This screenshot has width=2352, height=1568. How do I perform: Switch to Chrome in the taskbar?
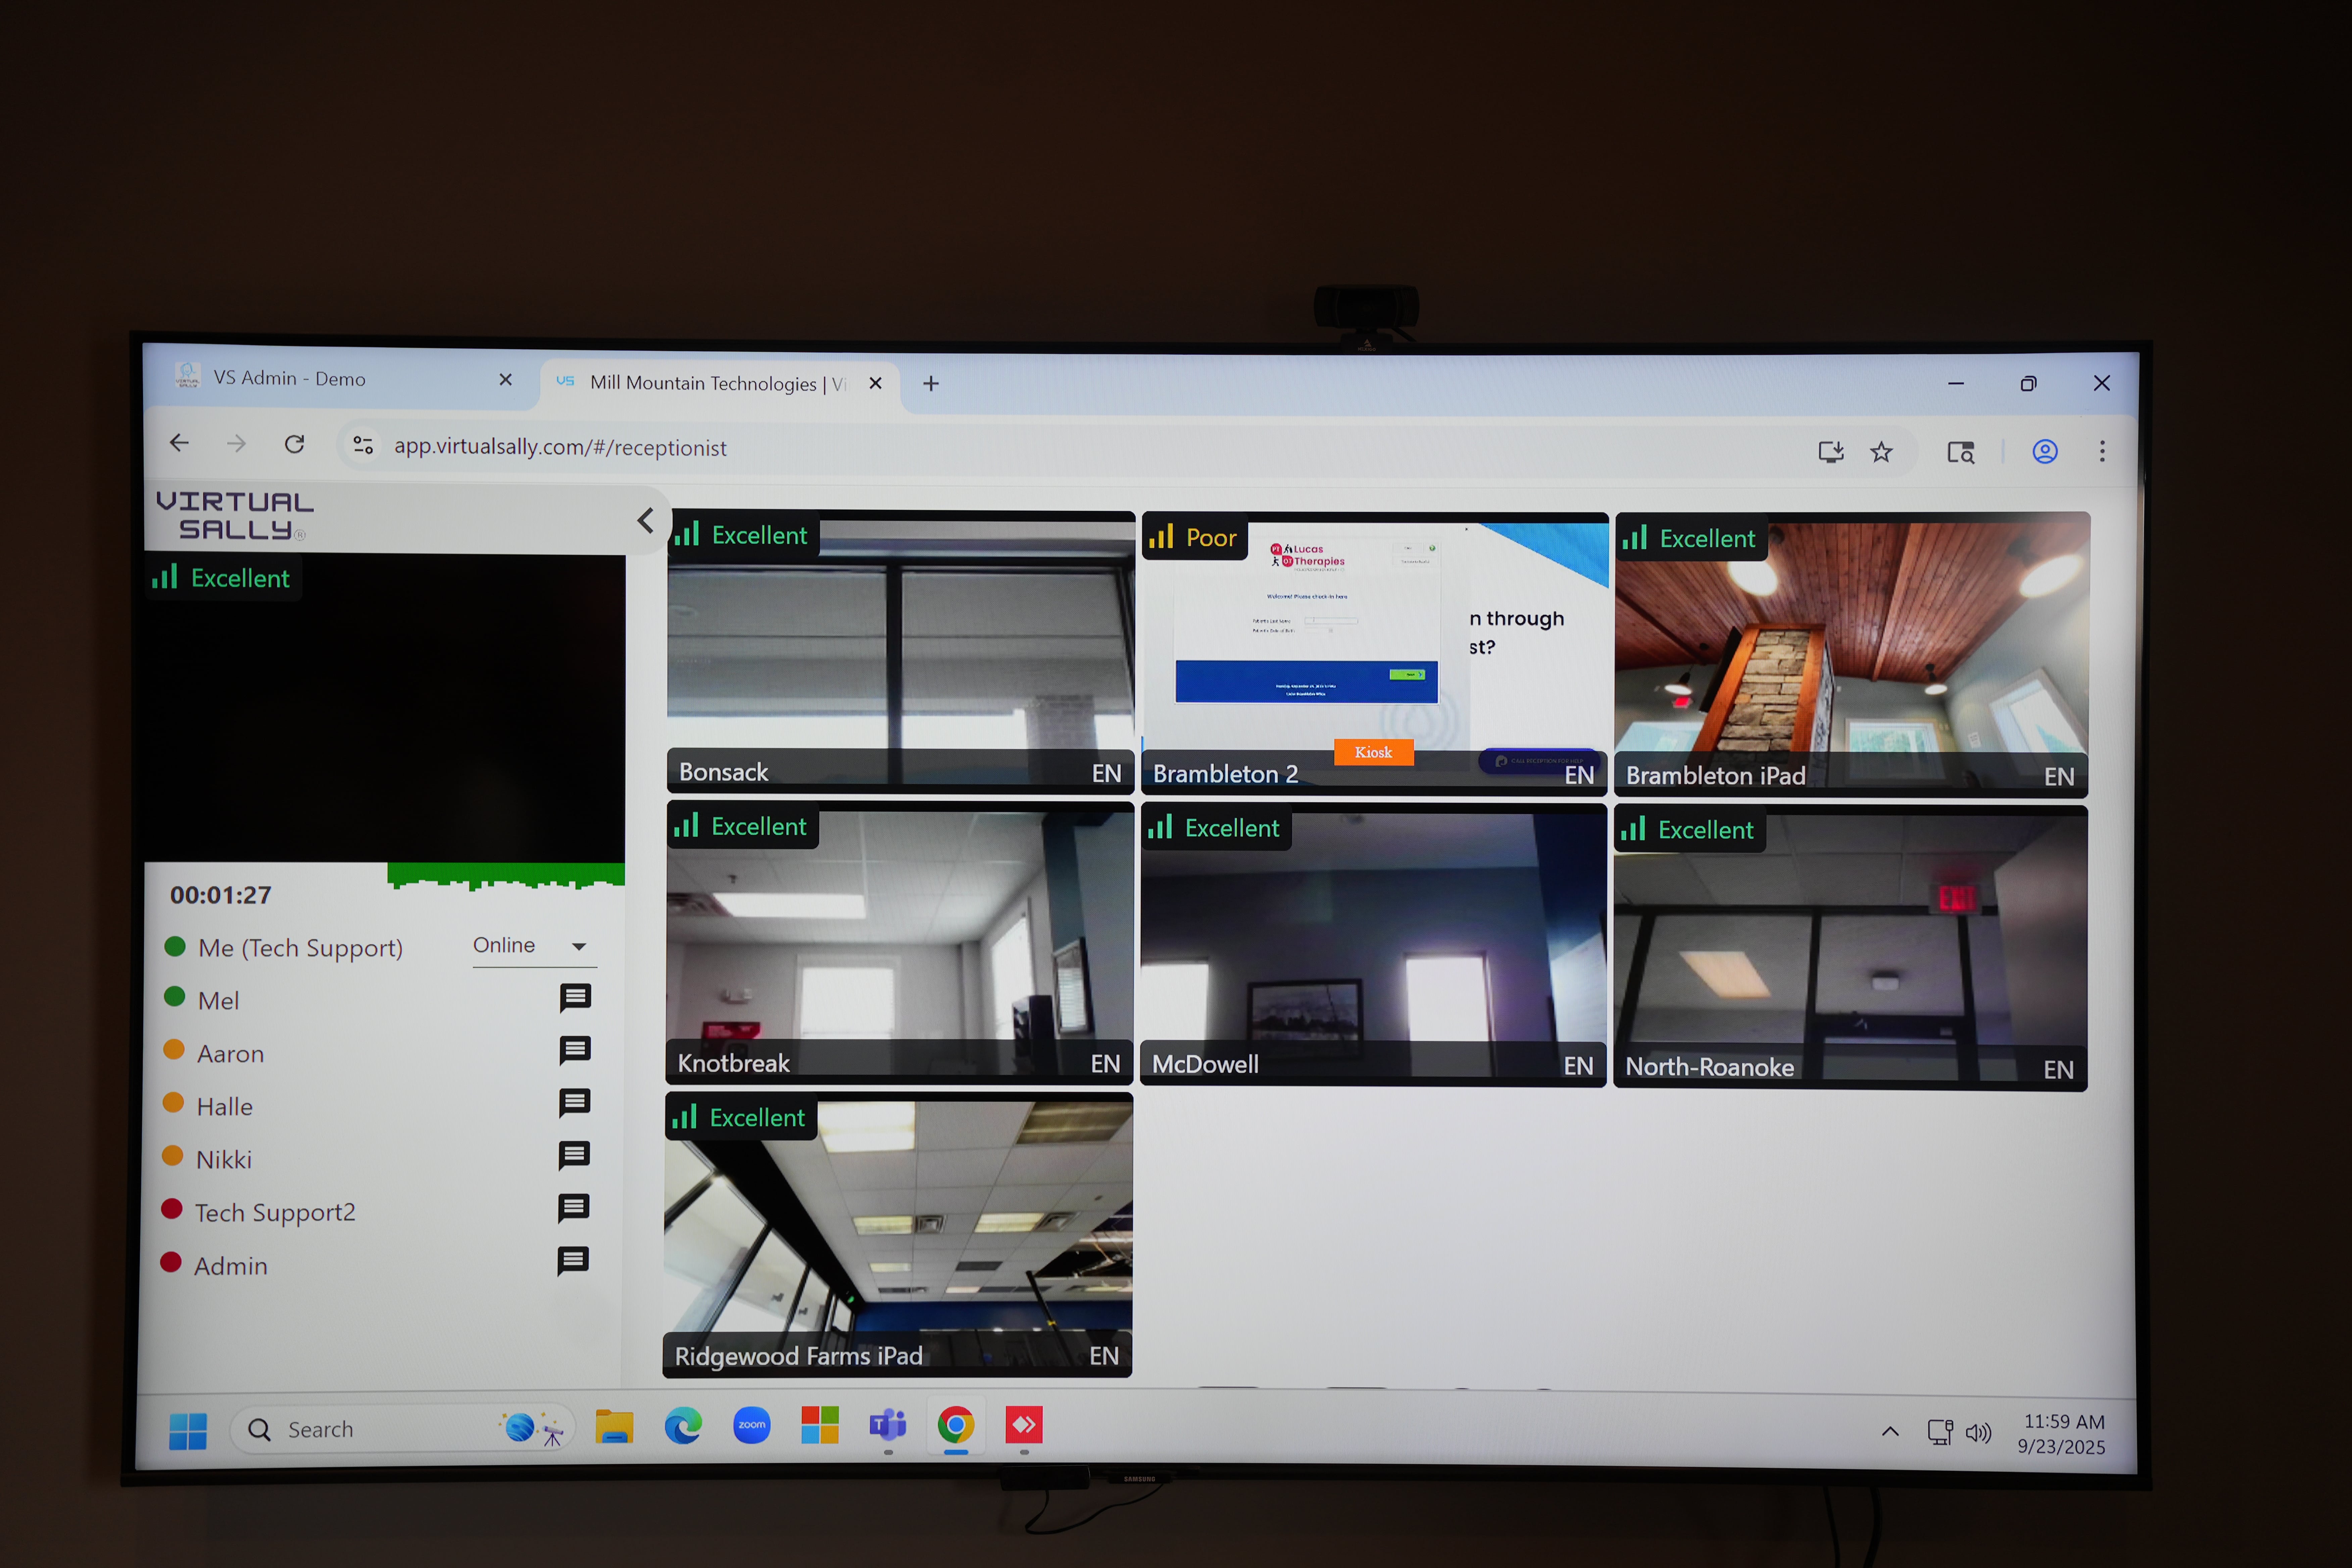[x=956, y=1425]
